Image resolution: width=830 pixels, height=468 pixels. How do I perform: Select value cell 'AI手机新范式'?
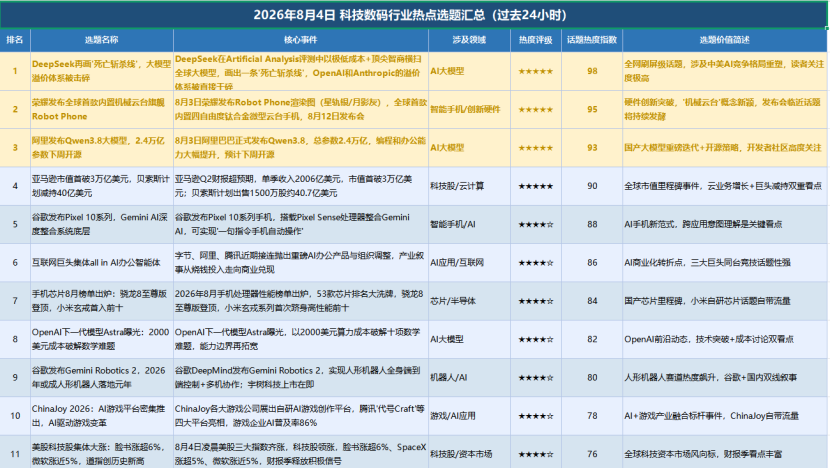pos(725,224)
